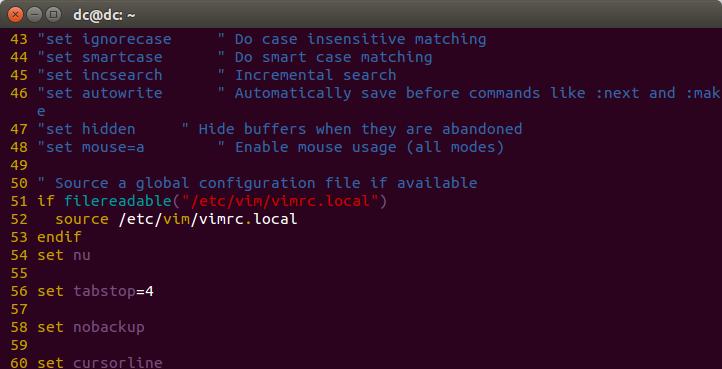Click the word 'smartcase' on line 44

[x=122, y=57]
